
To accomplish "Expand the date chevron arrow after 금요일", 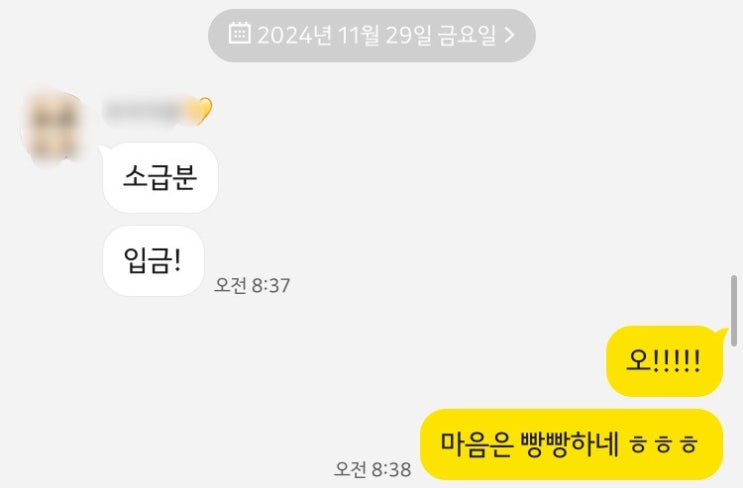I will (509, 35).
